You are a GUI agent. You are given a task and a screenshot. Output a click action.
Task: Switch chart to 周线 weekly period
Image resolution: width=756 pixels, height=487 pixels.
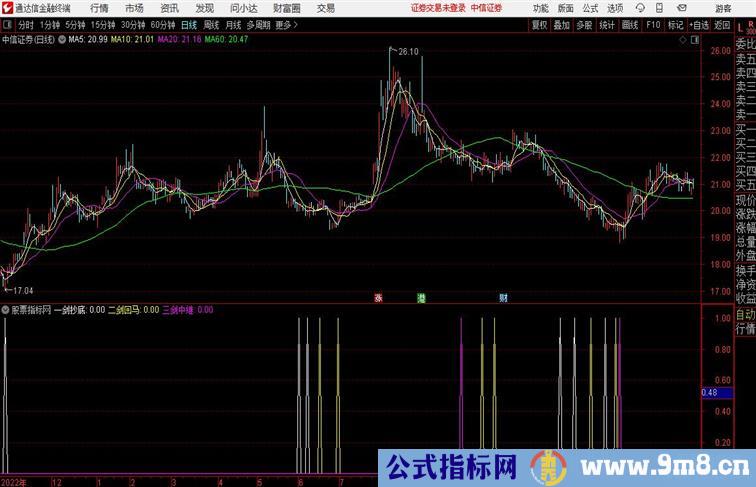211,25
